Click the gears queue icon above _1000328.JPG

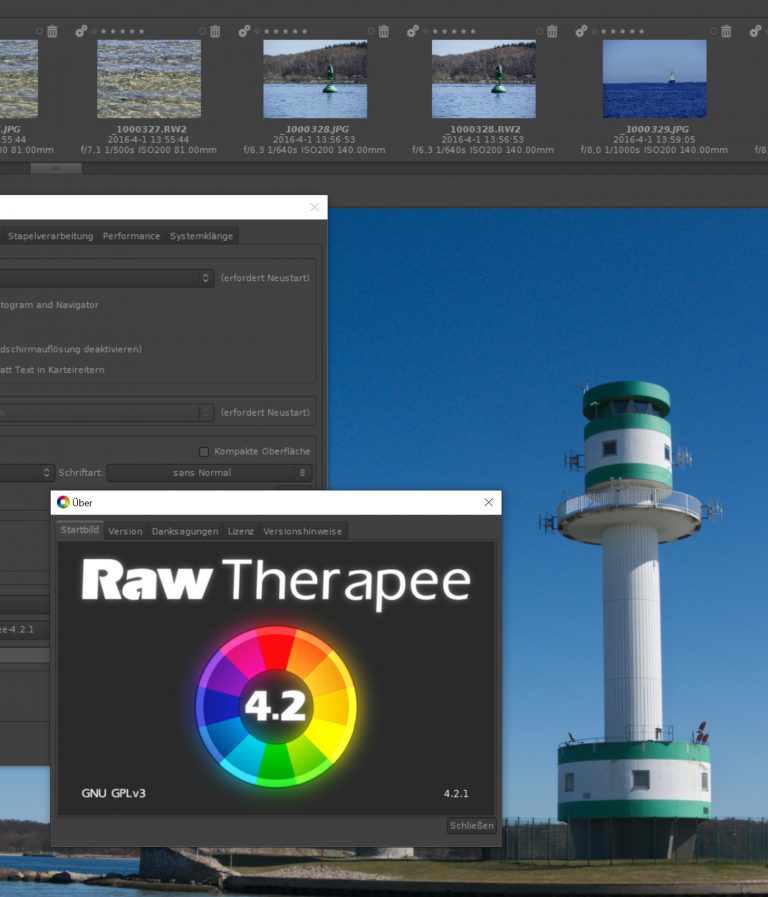244,31
